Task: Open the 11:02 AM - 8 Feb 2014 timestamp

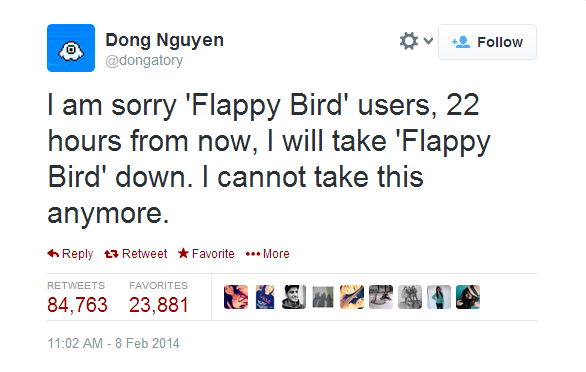Action: click(x=114, y=343)
